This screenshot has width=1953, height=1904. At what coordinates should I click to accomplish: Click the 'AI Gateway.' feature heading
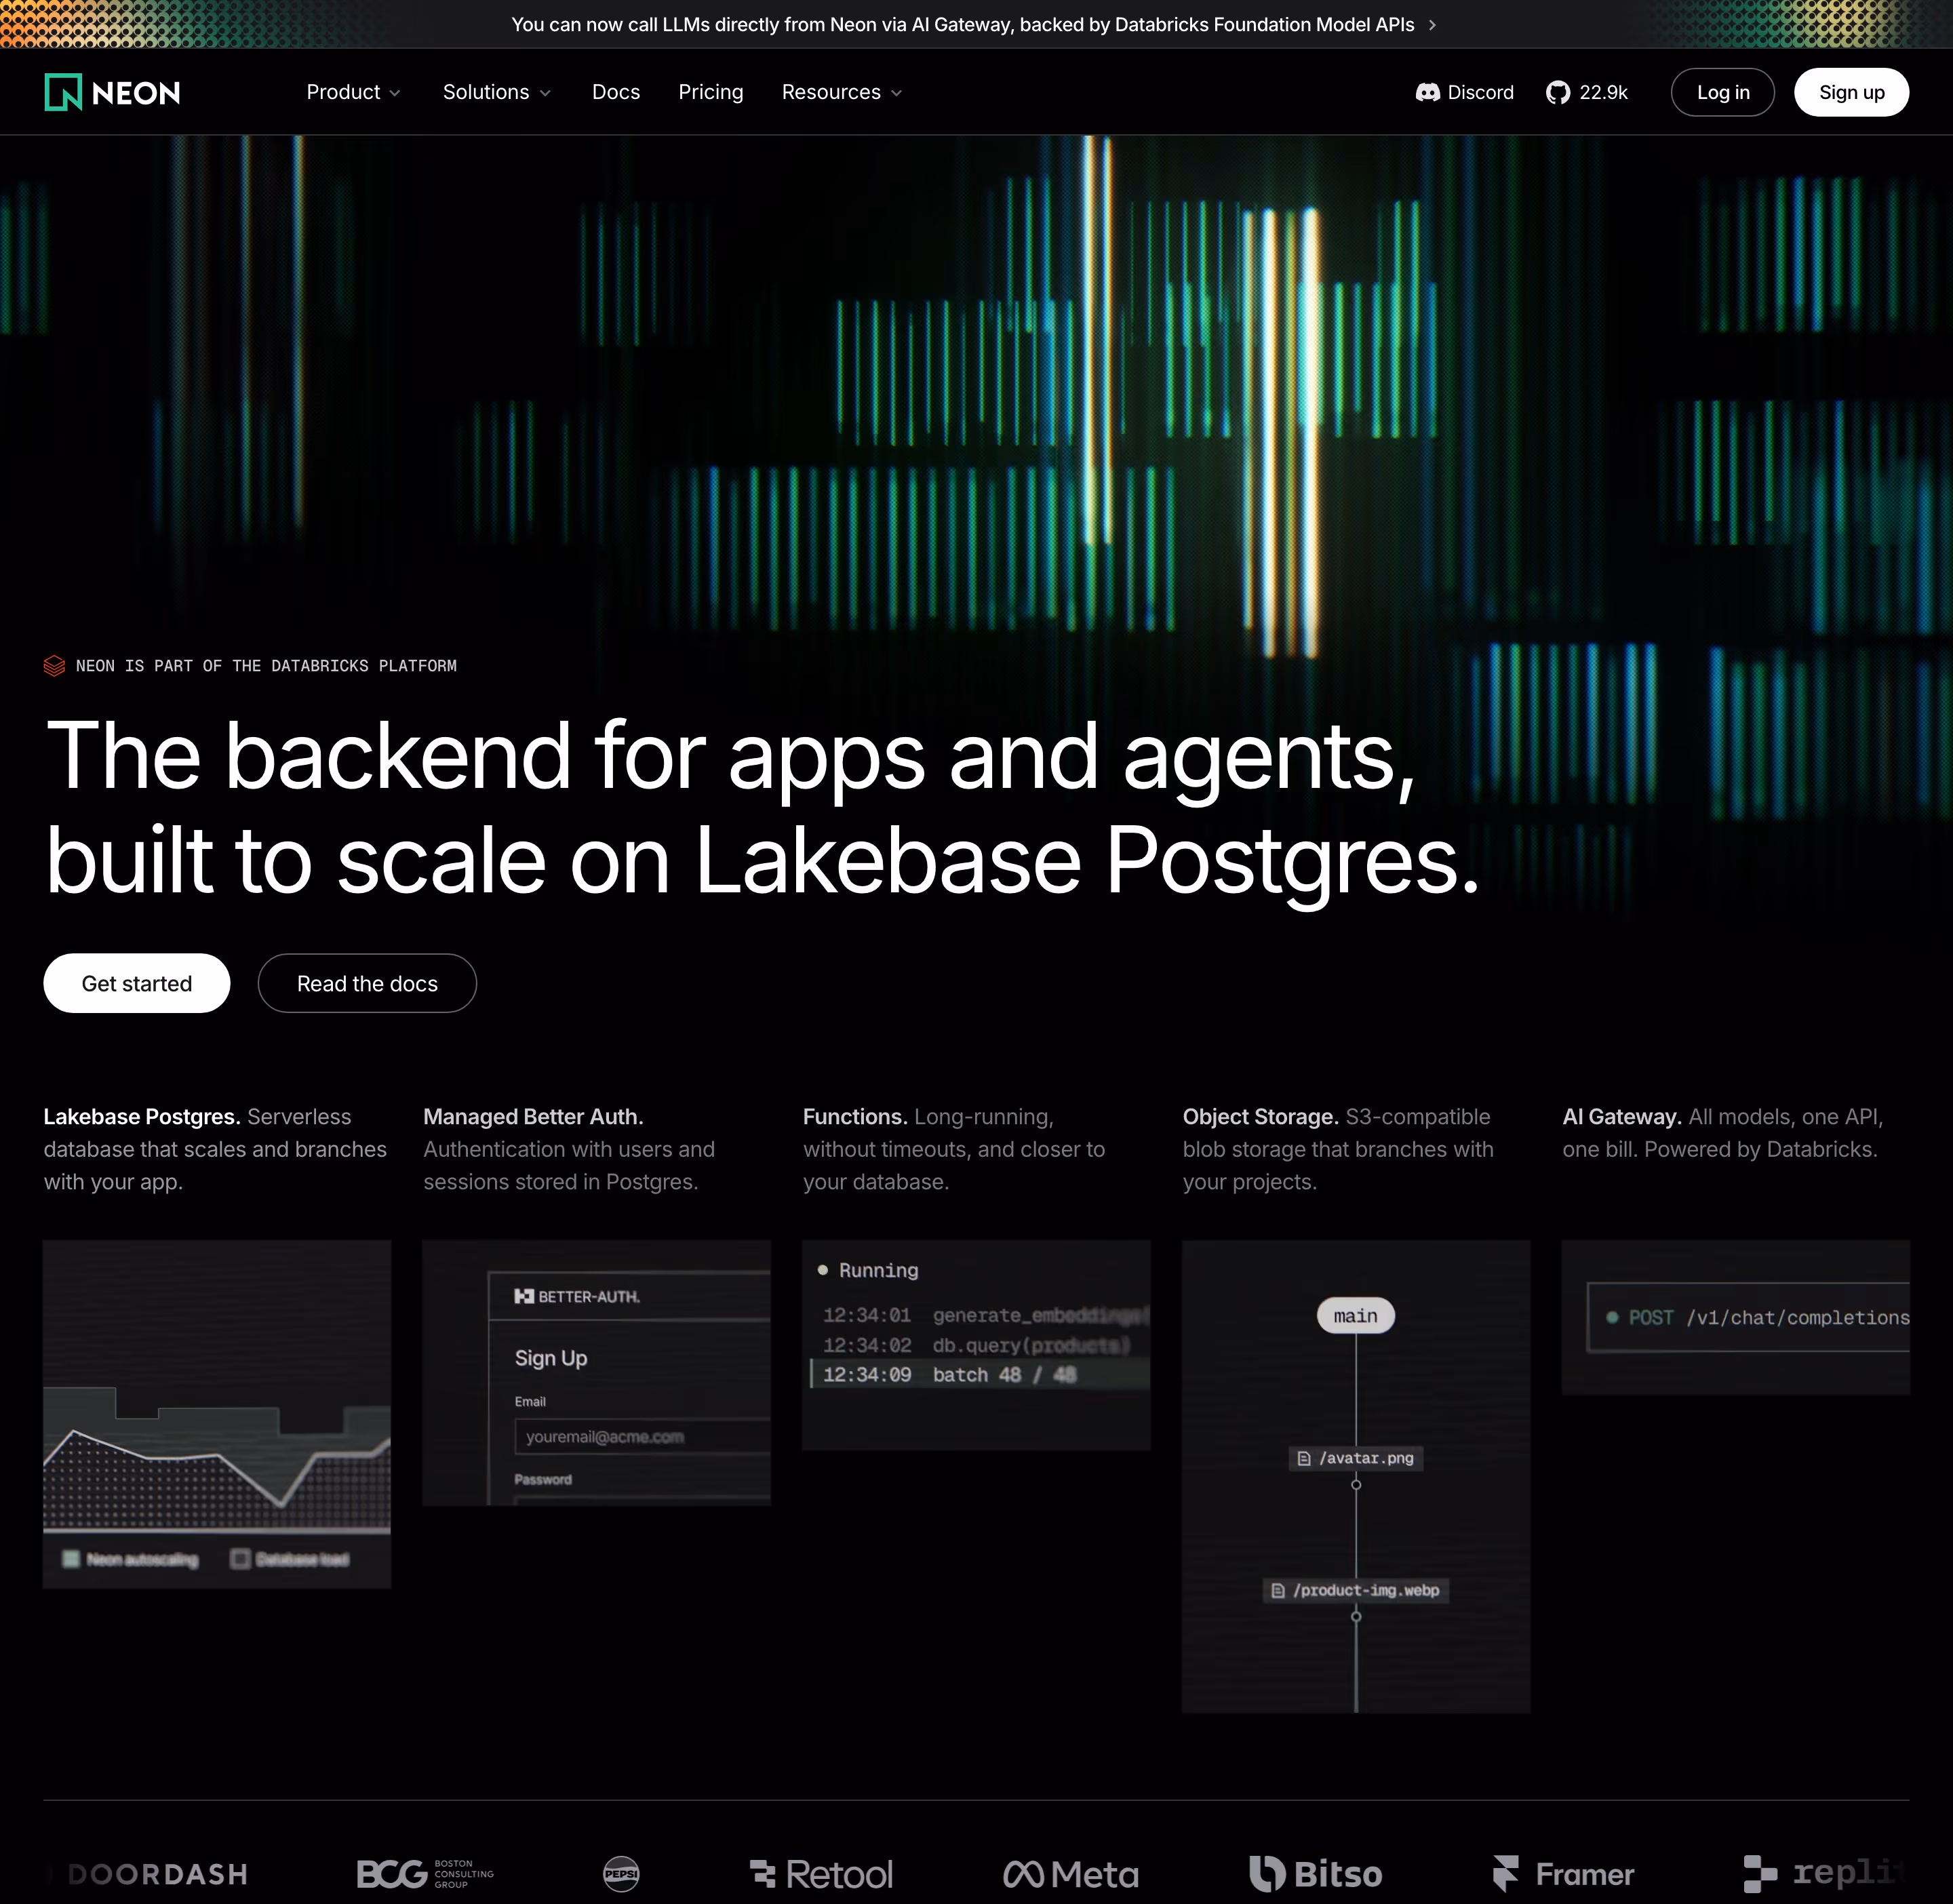pos(1622,1116)
